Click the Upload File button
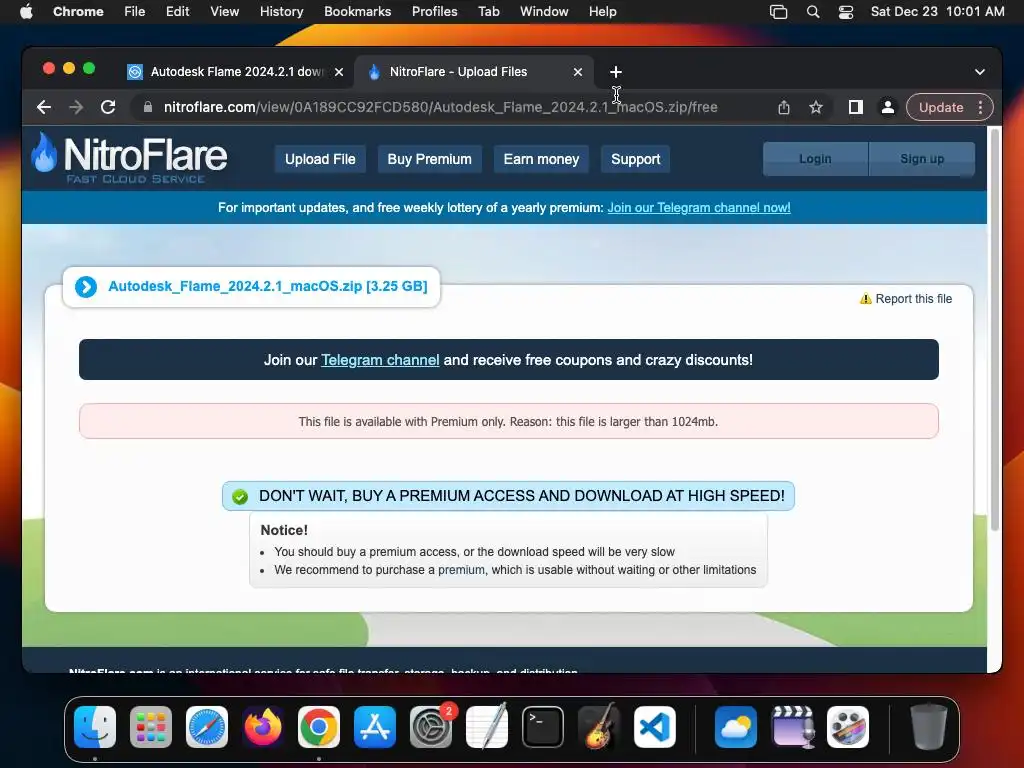Screen dimensions: 1024x768 [x=320, y=159]
